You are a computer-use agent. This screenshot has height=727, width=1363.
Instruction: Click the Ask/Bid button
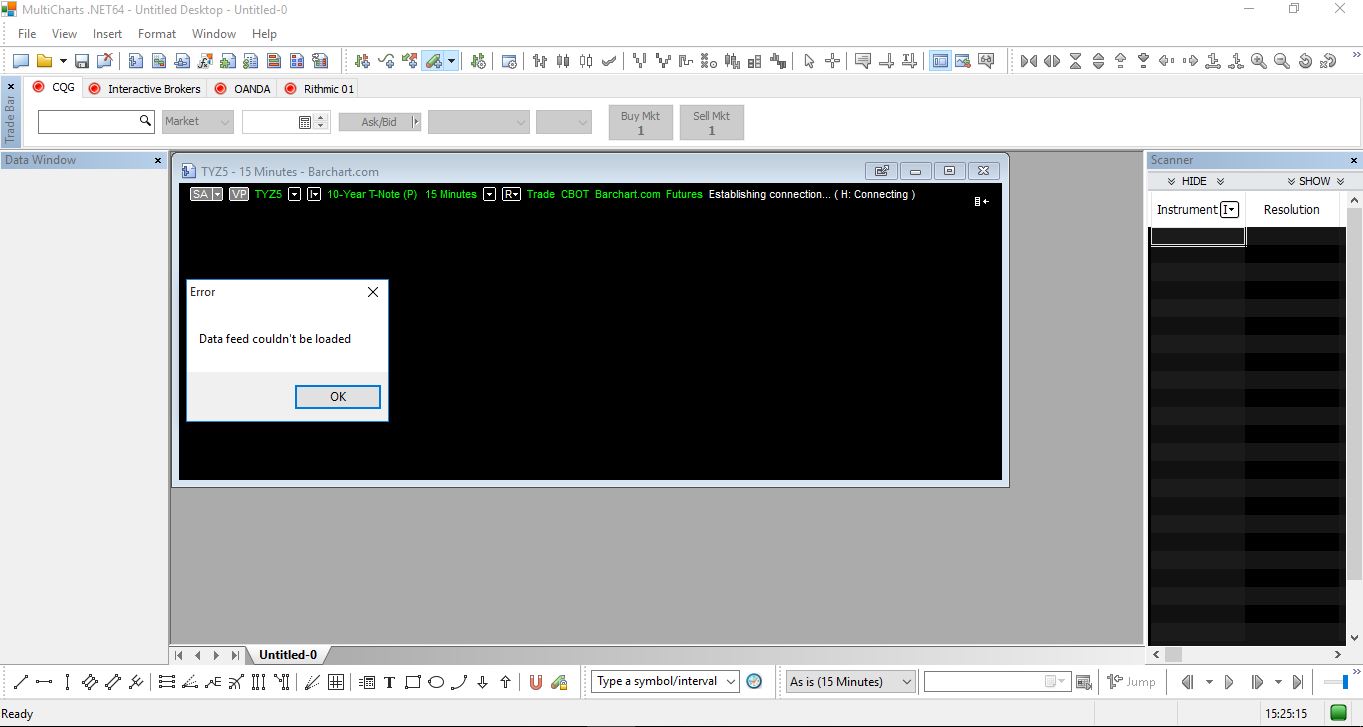[x=379, y=122]
